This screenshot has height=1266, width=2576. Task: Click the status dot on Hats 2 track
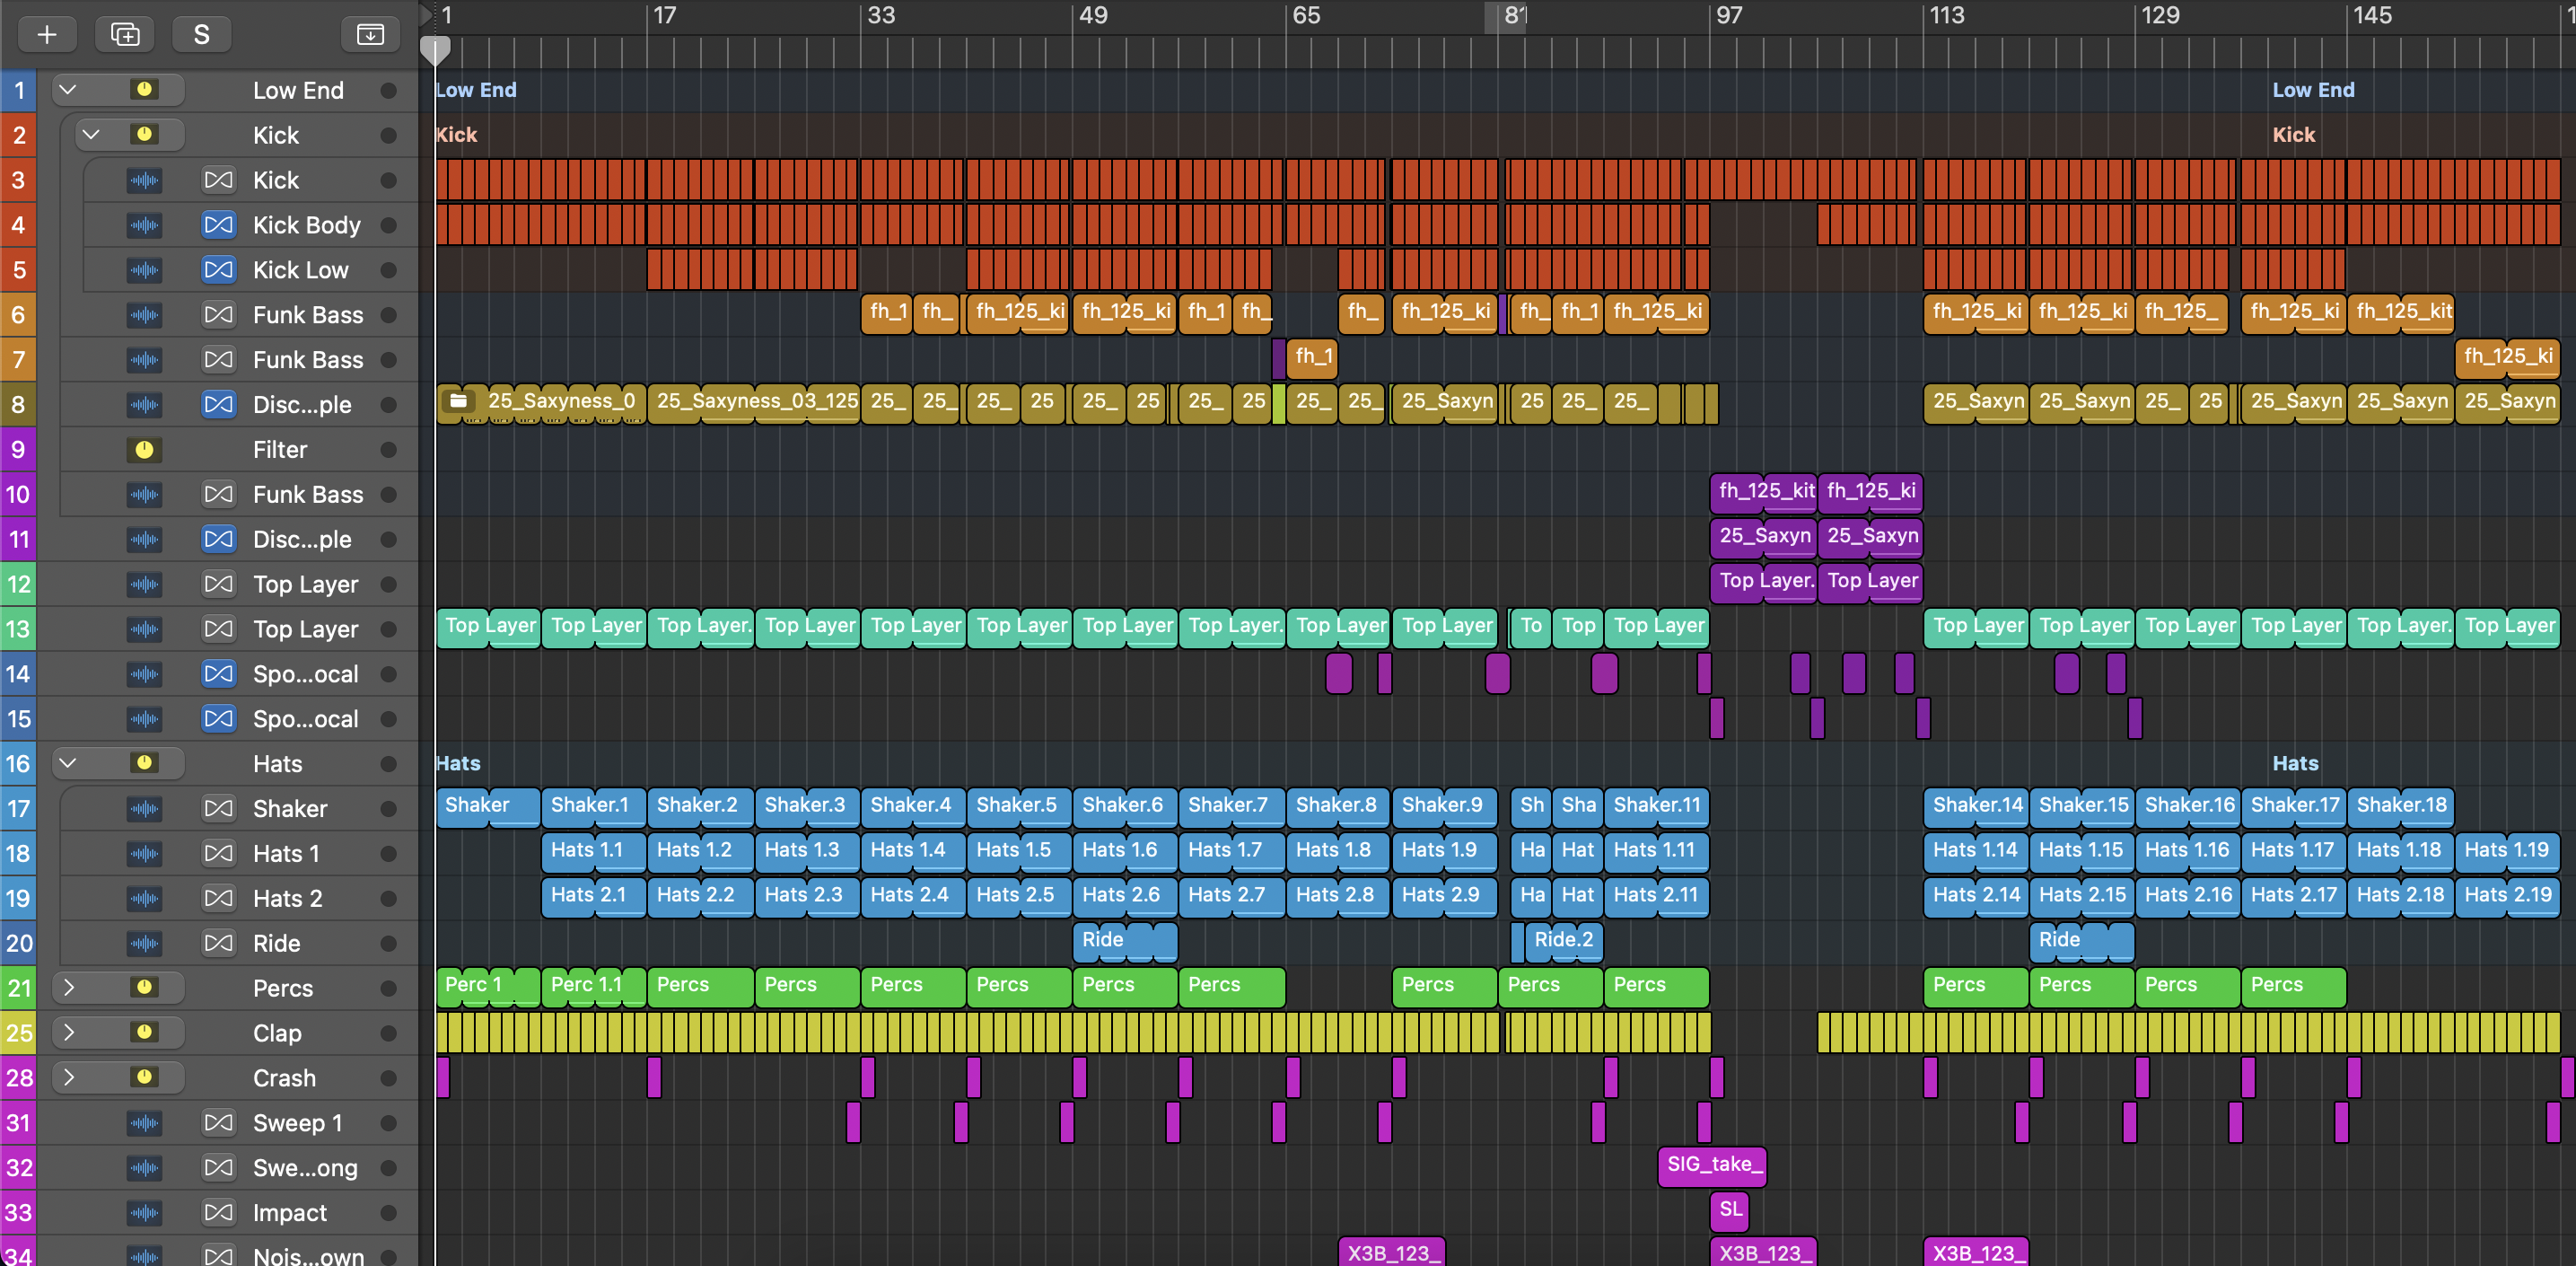[389, 899]
